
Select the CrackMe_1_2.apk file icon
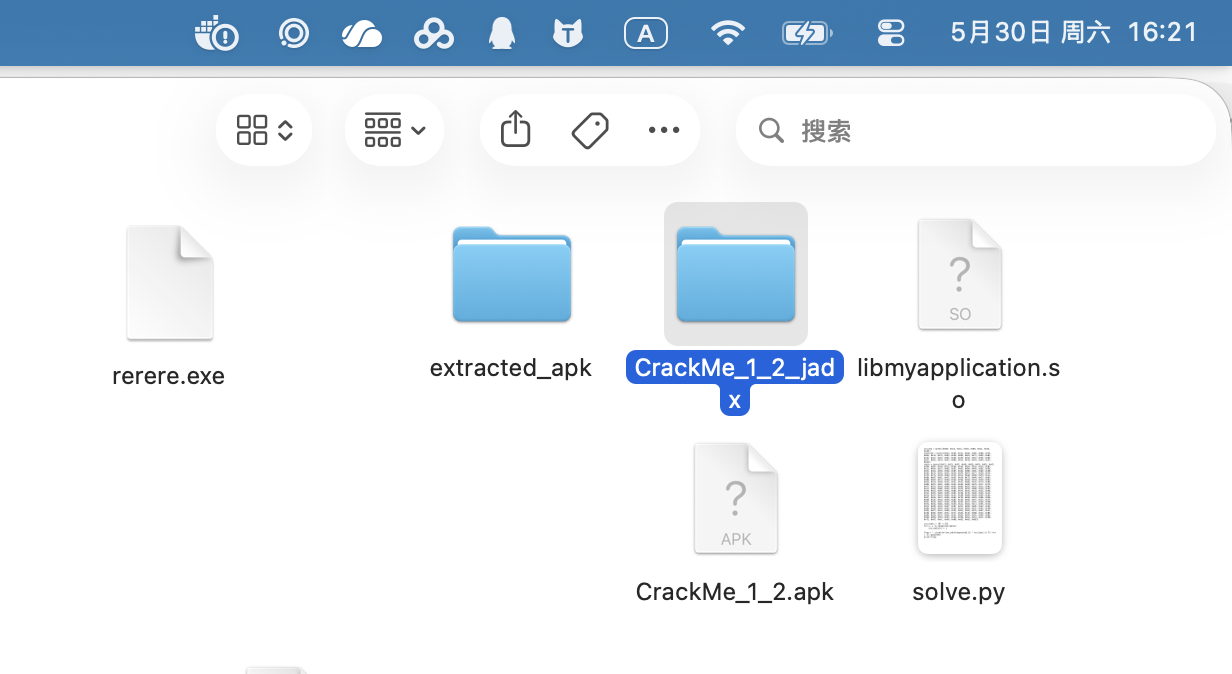click(735, 498)
